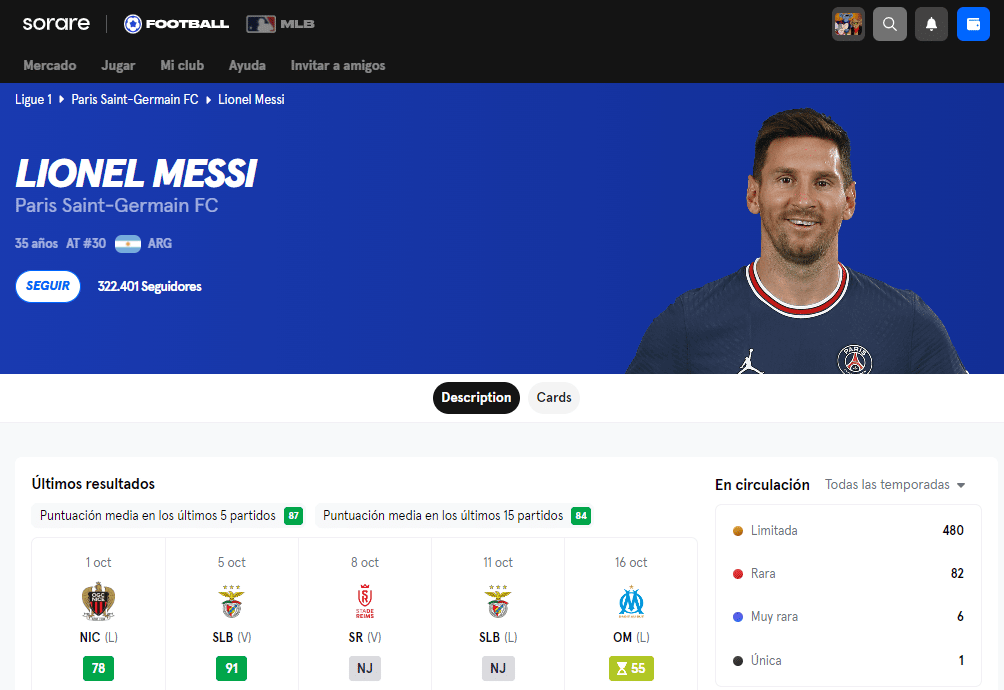Select the Description tab

click(x=476, y=397)
